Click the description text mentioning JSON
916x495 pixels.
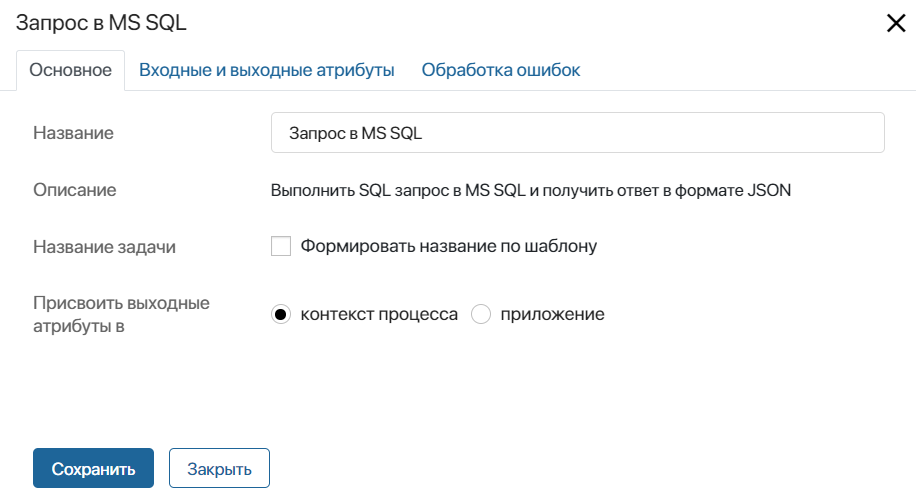coord(530,191)
